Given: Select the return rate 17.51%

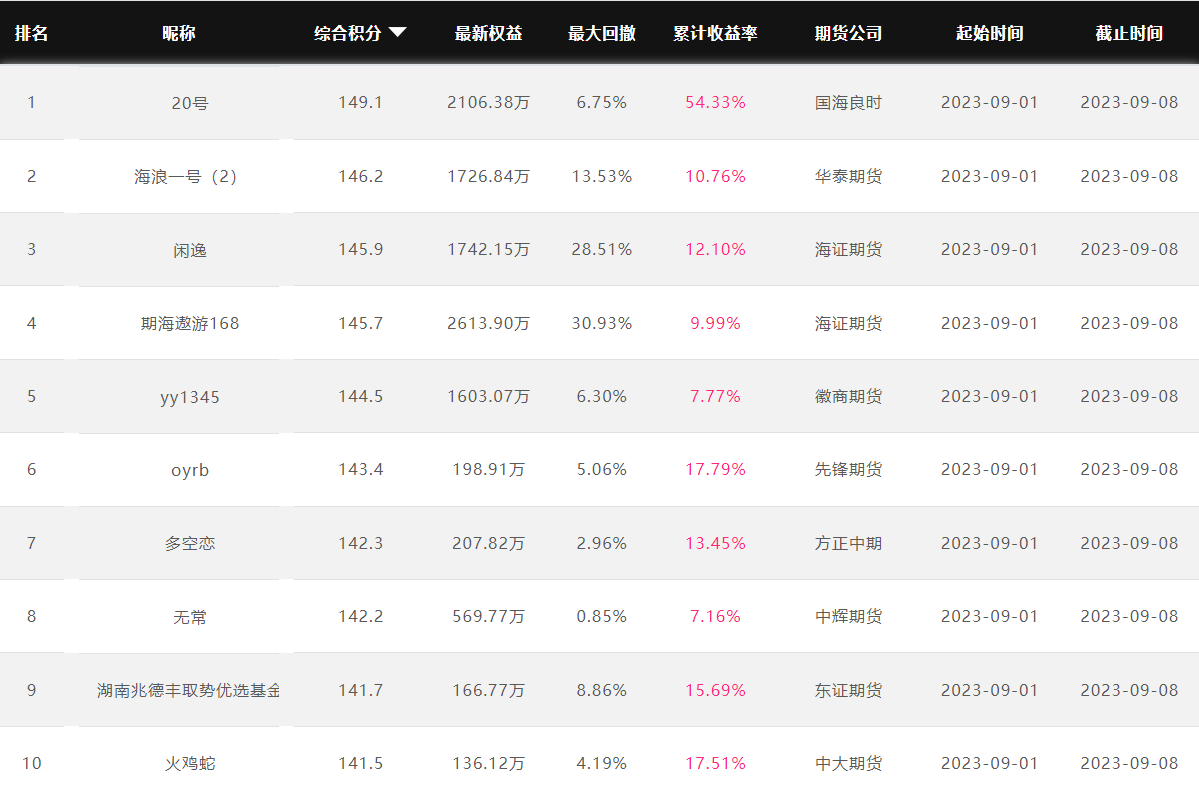Looking at the screenshot, I should [x=716, y=763].
